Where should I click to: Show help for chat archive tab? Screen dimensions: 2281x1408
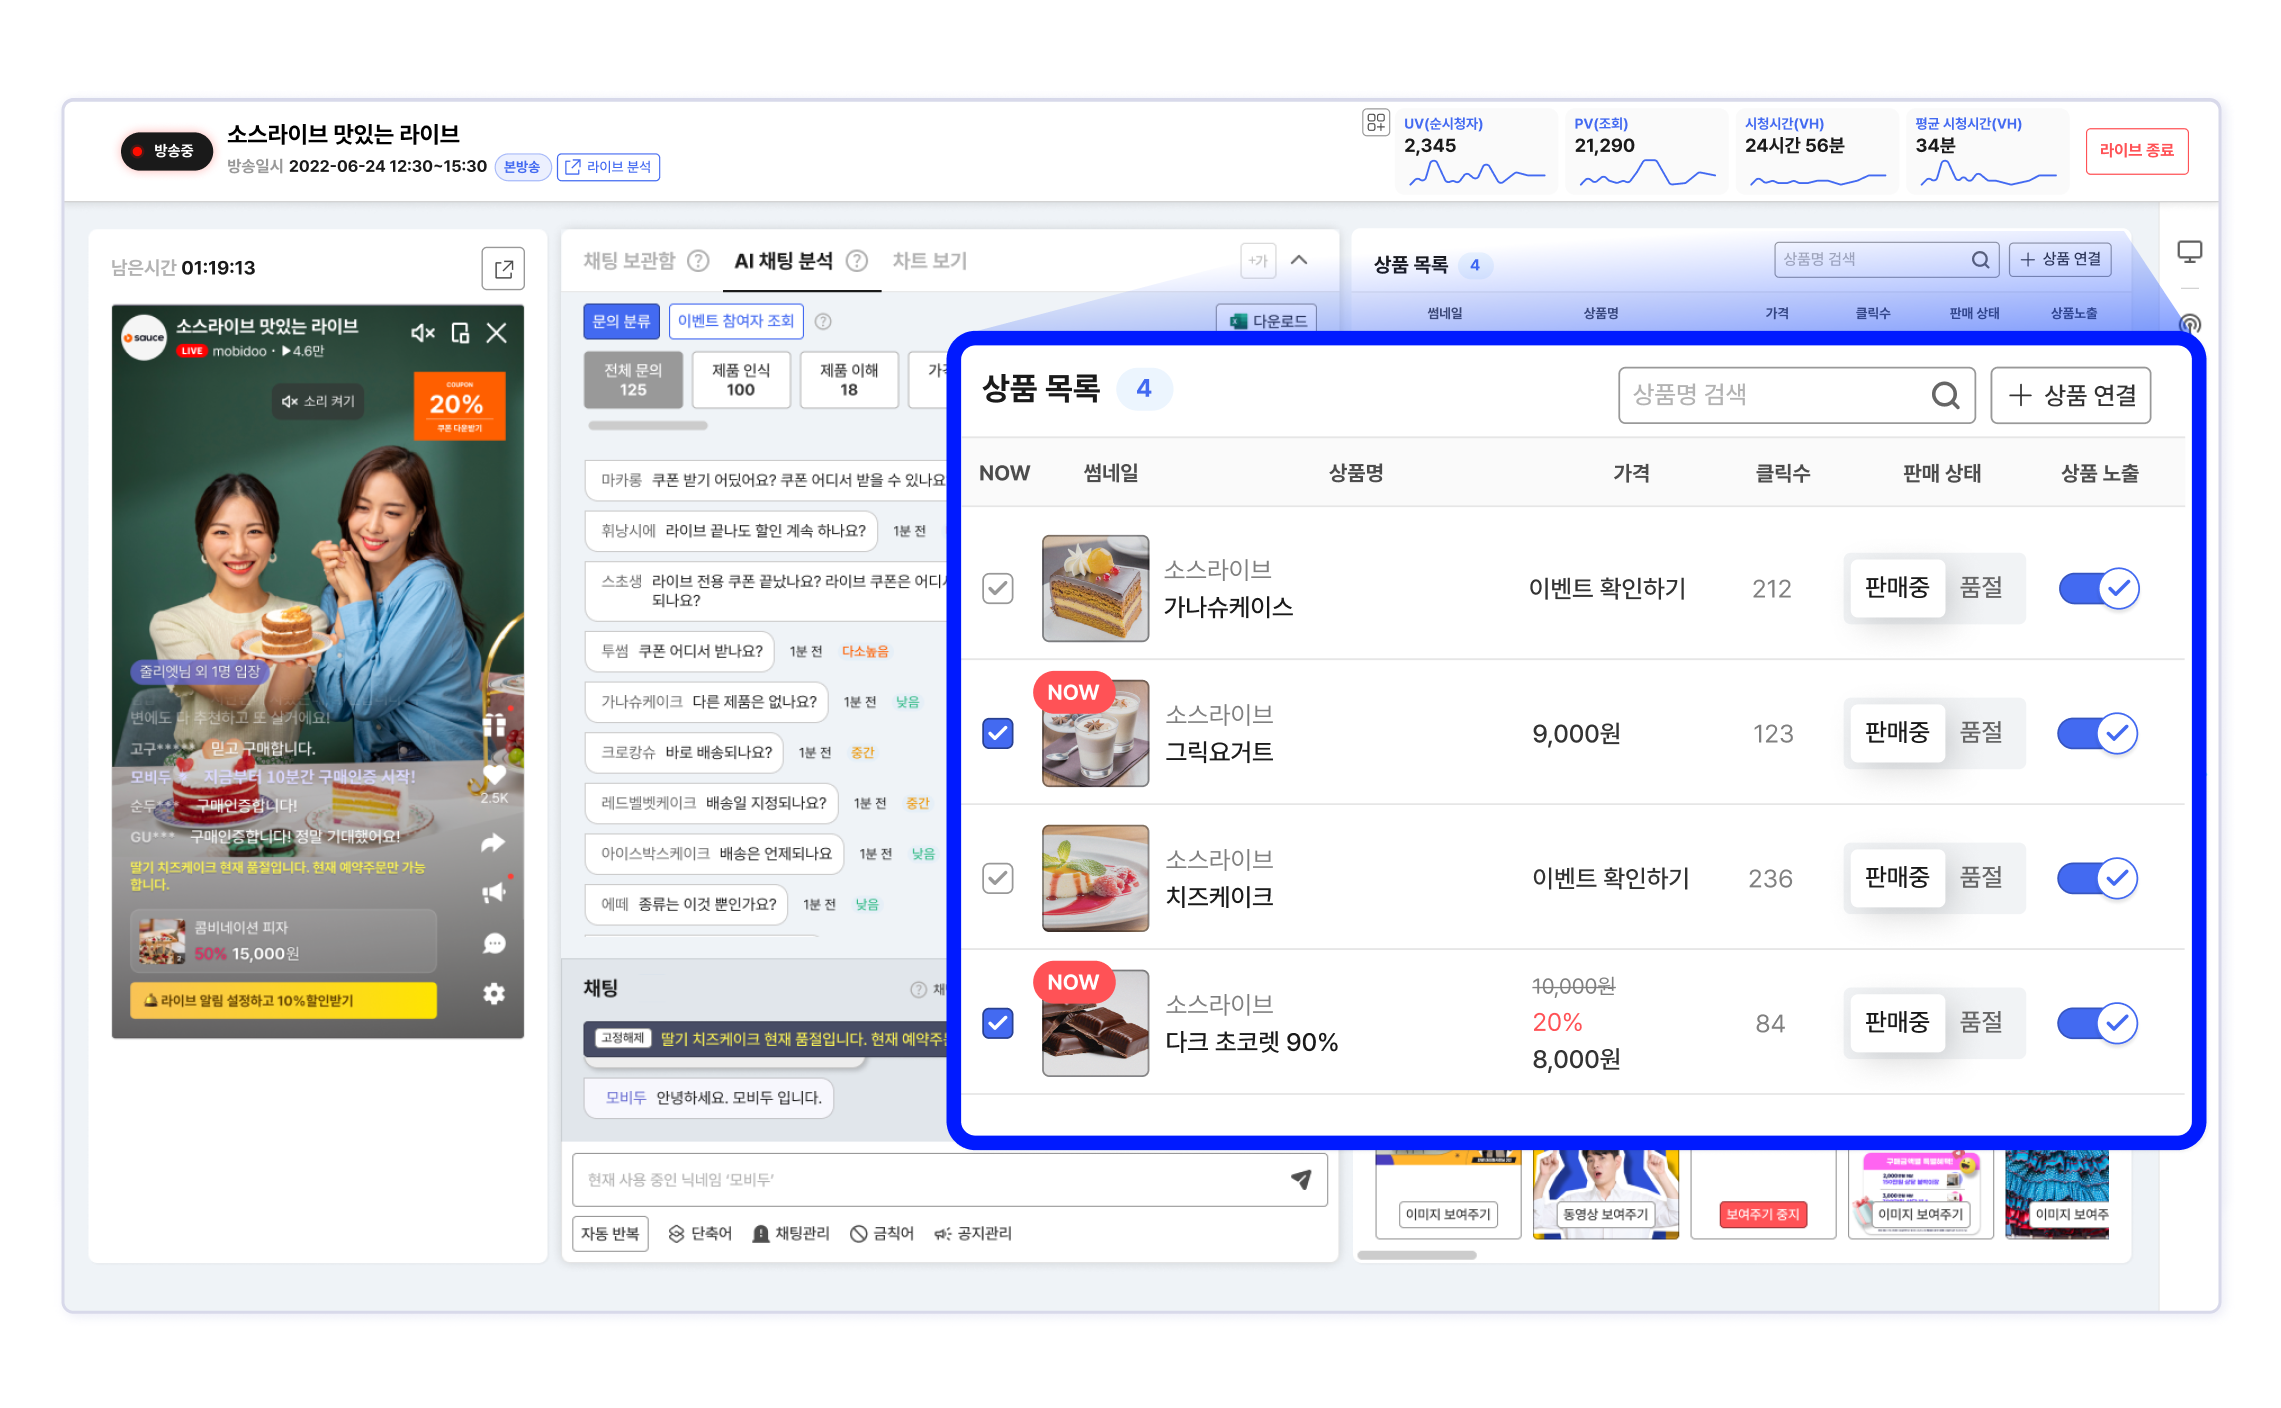tap(699, 261)
